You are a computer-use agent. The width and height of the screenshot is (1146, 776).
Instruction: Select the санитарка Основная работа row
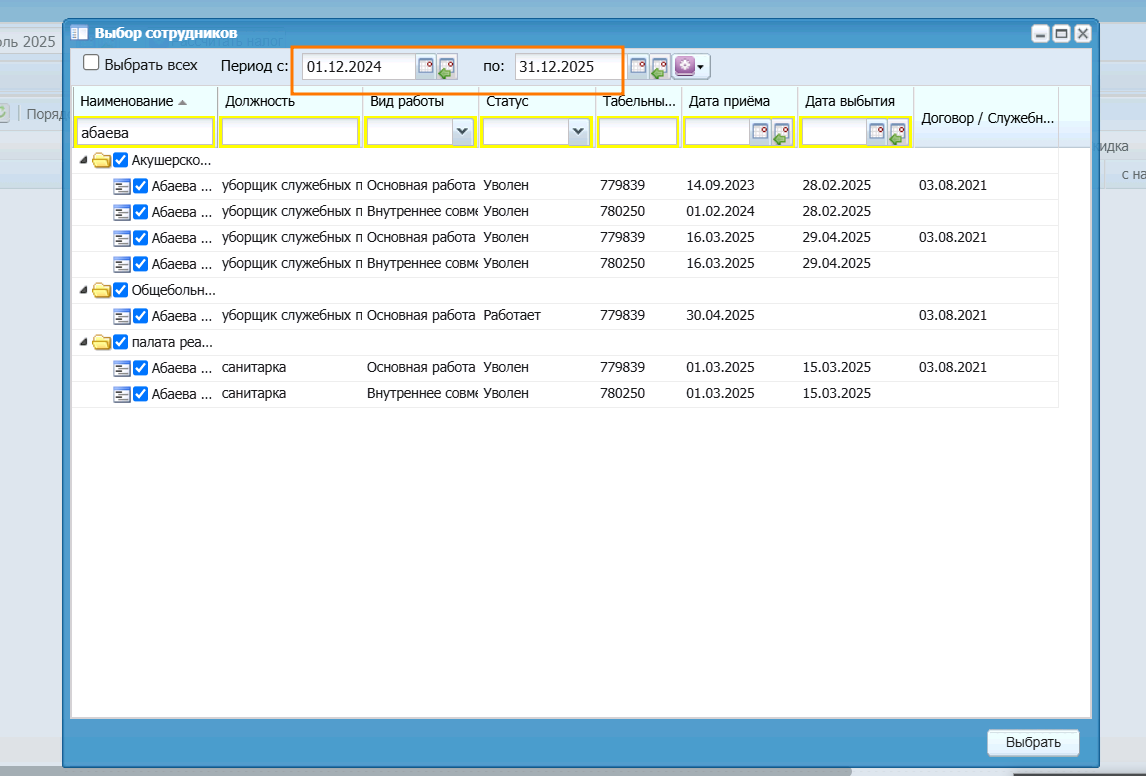coord(565,368)
